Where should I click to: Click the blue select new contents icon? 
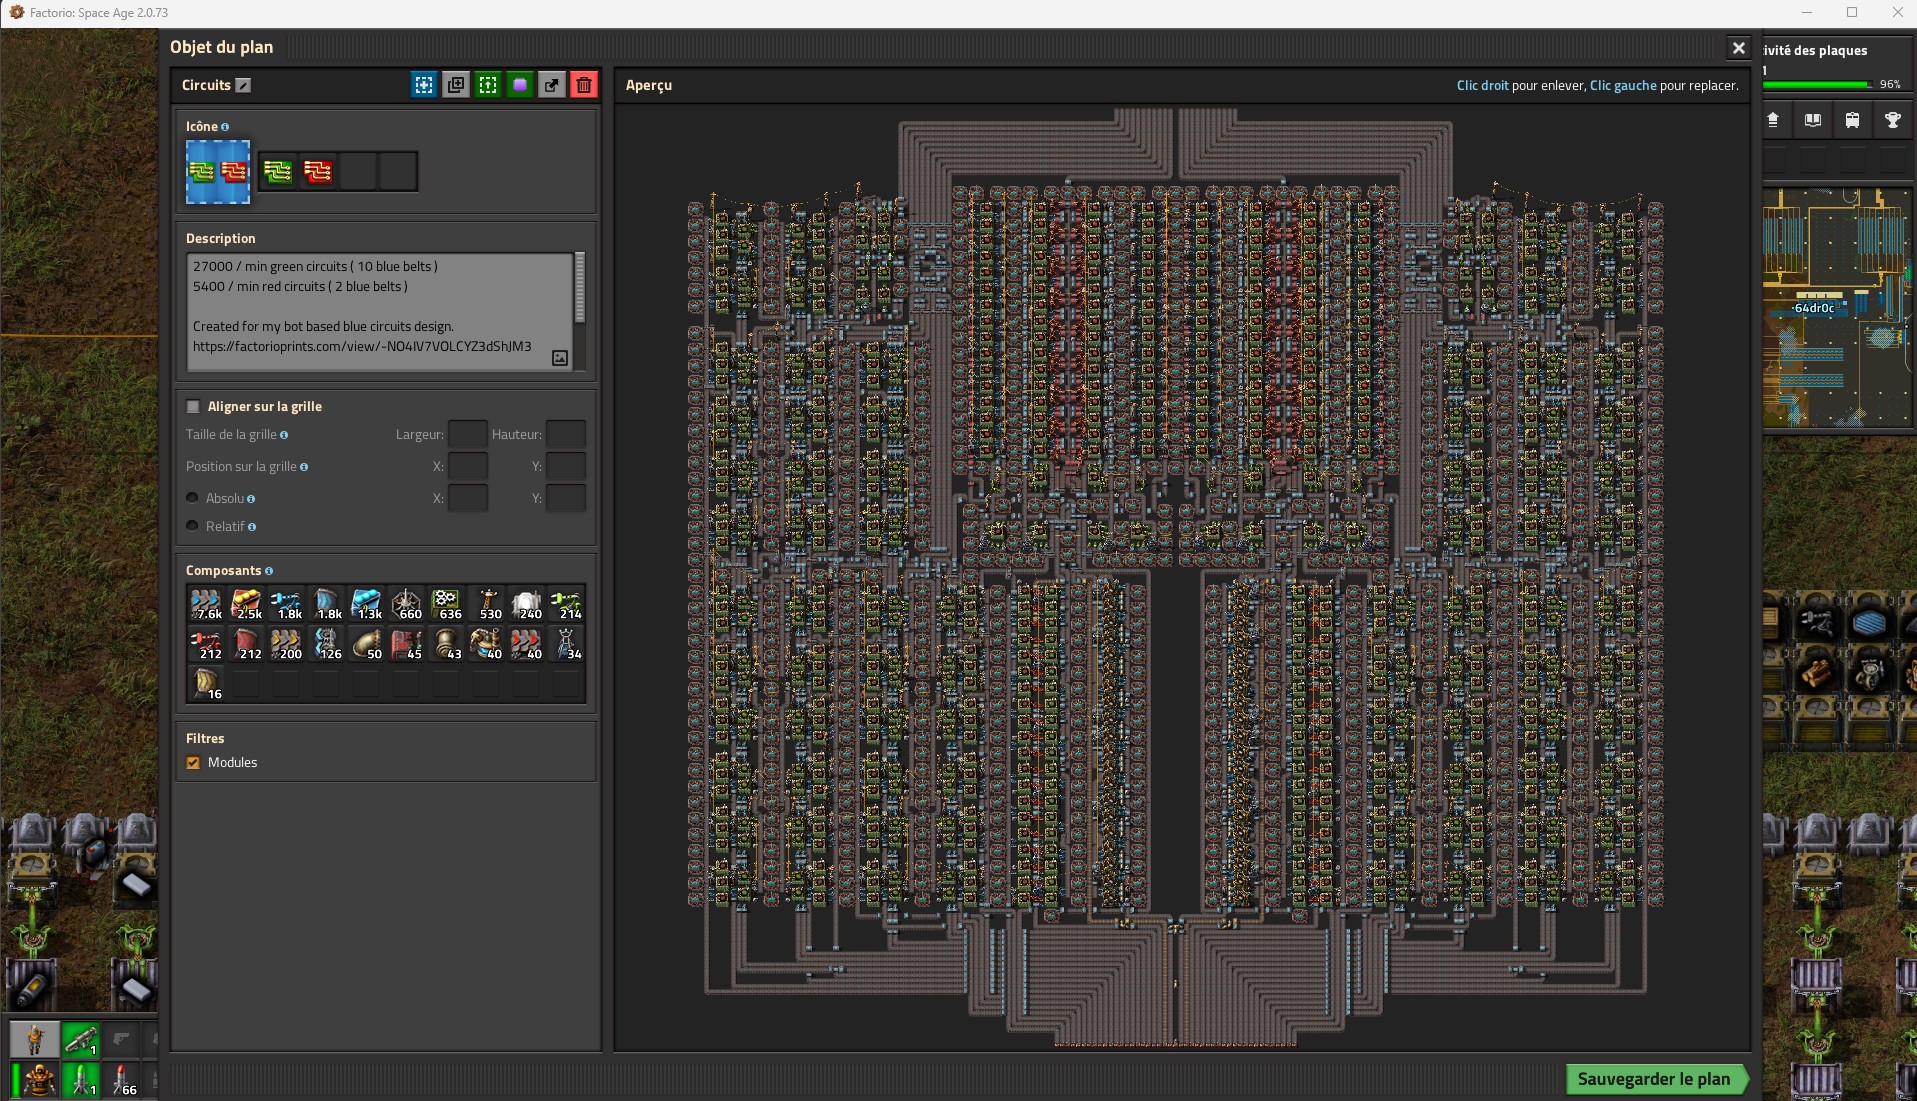[424, 85]
